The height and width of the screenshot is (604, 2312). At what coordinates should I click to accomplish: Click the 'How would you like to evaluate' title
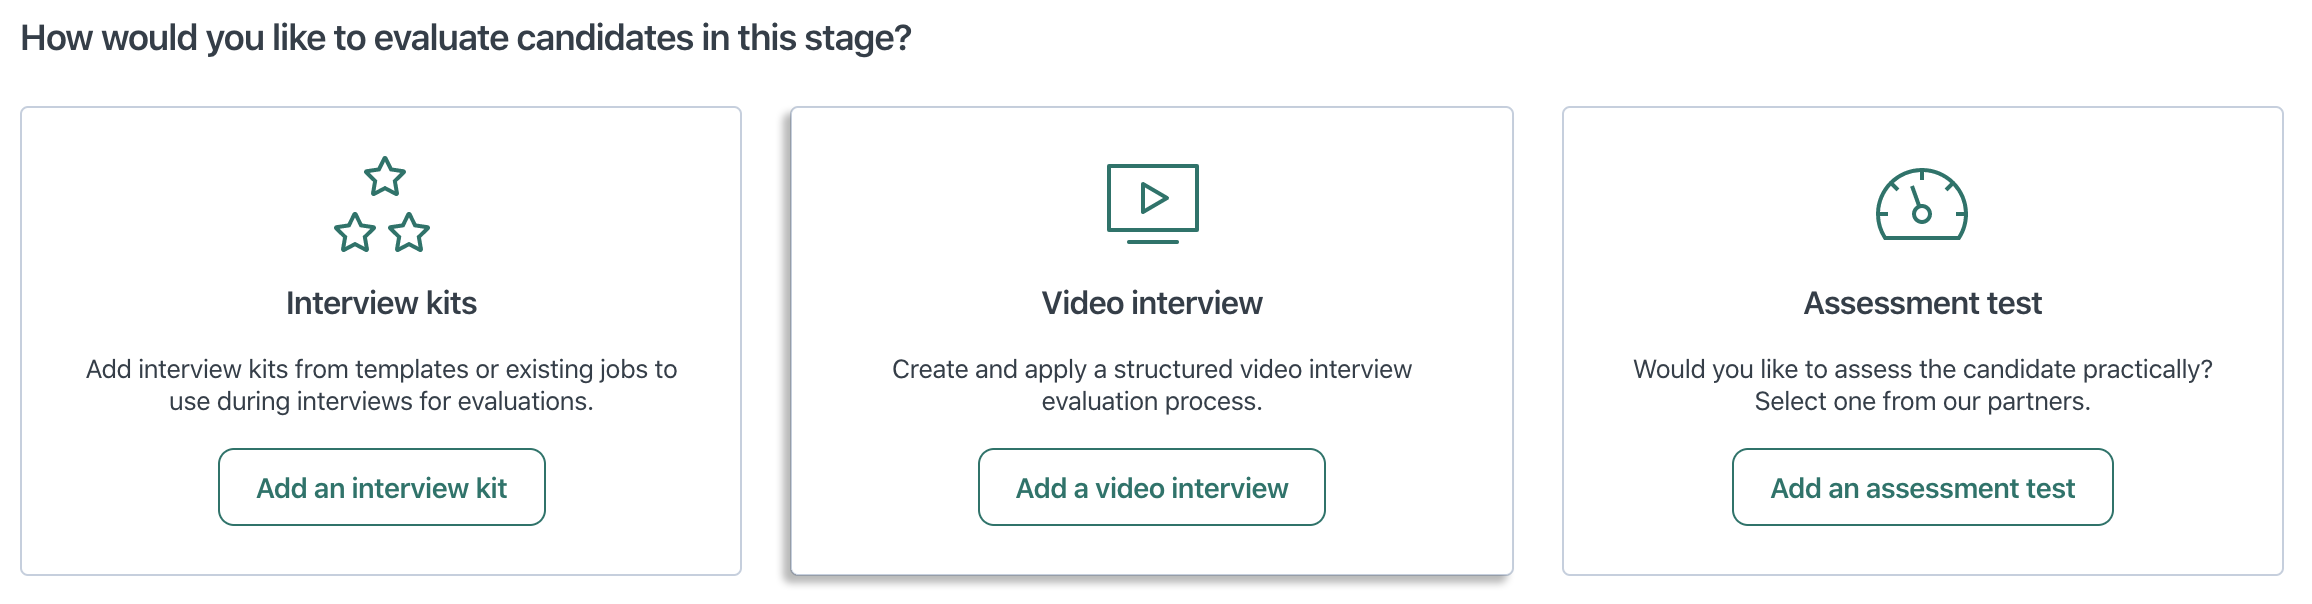click(x=466, y=38)
